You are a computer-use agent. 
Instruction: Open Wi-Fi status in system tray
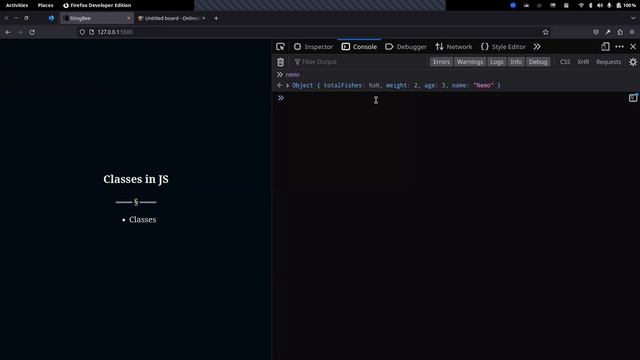coord(581,5)
